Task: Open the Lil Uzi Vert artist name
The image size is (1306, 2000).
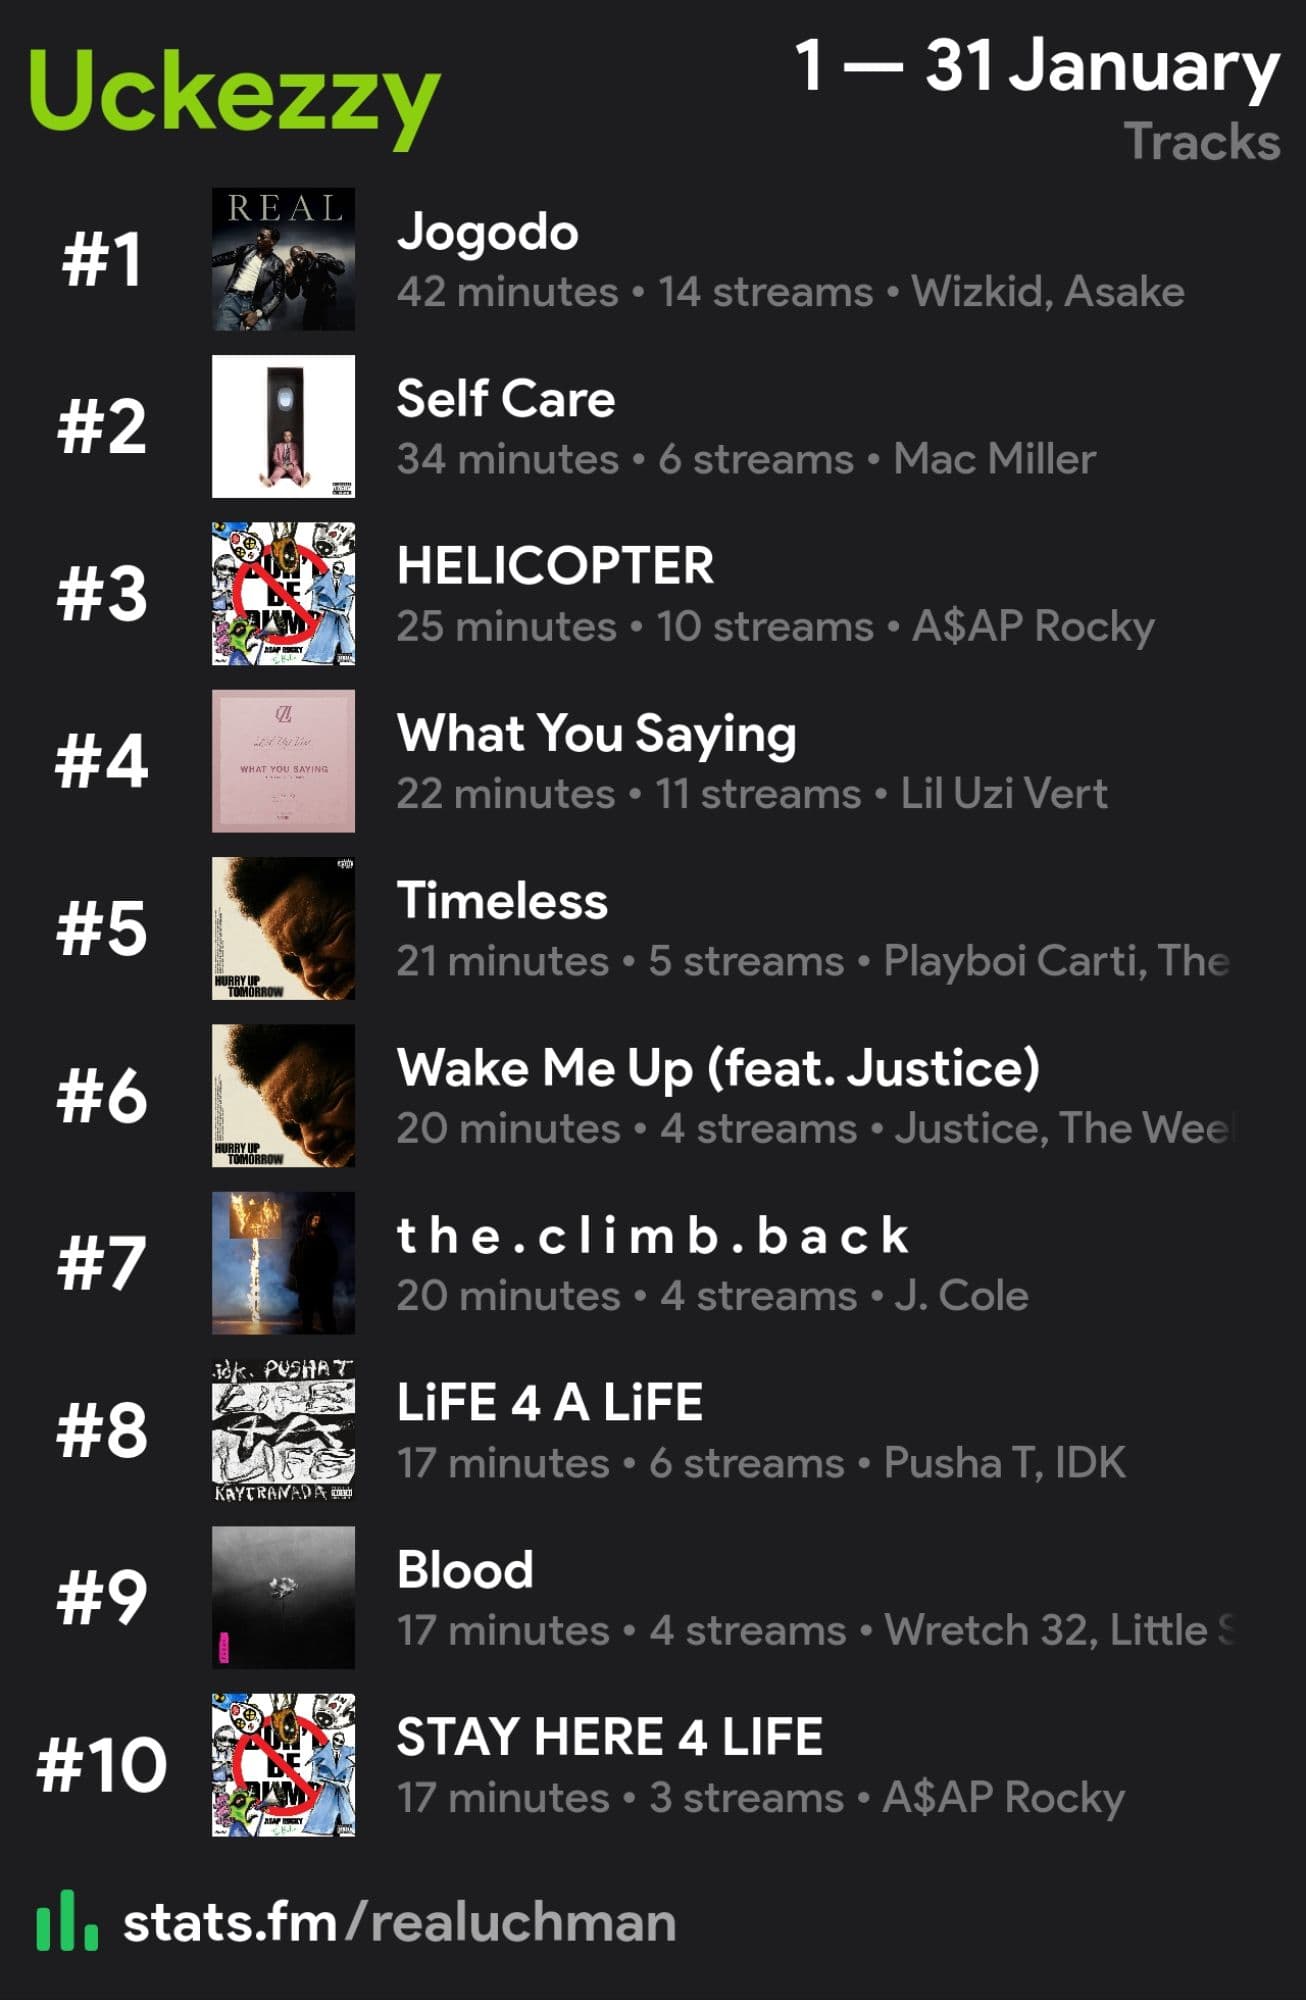Action: click(1003, 794)
